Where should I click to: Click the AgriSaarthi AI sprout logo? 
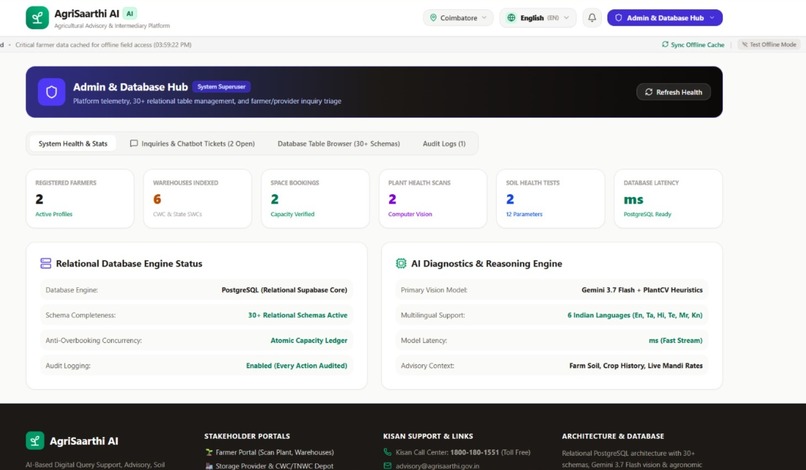[37, 18]
